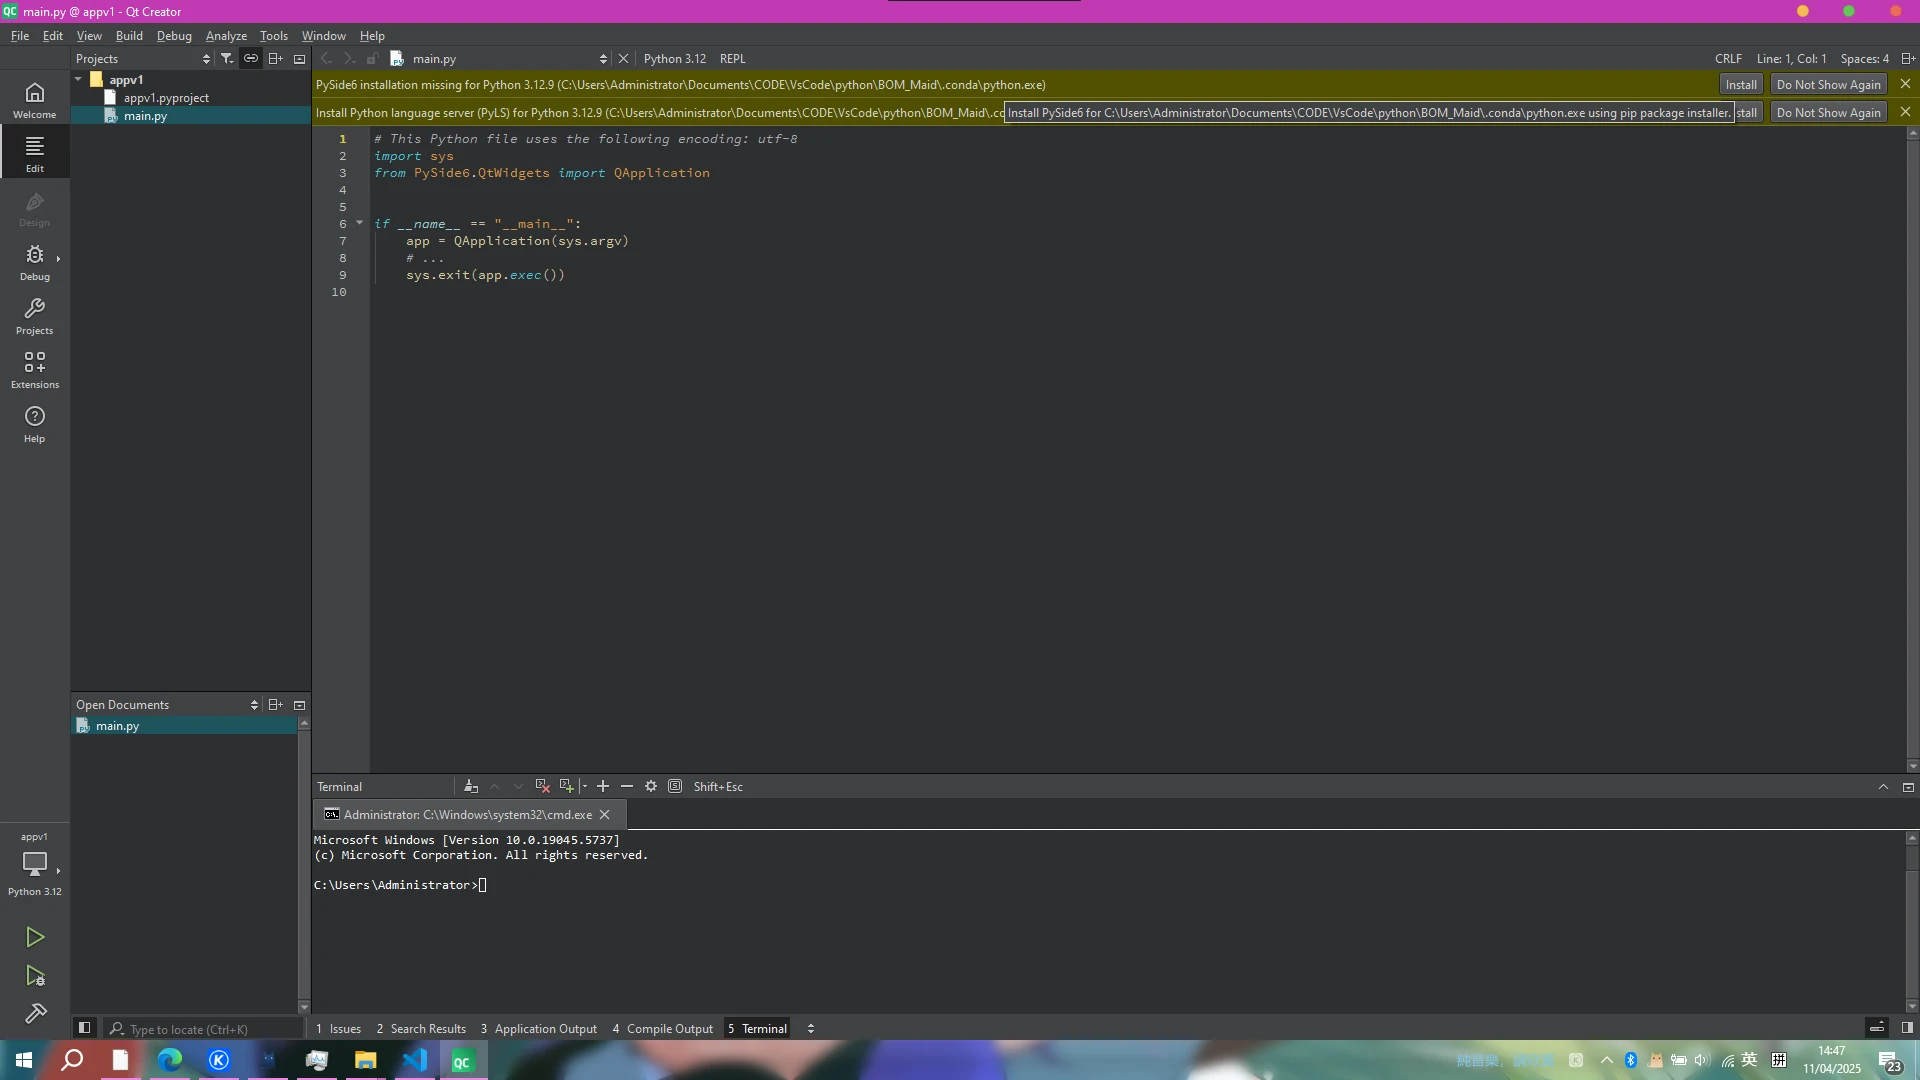Viewport: 1920px width, 1080px height.
Task: Toggle progress details button in status bar
Action: coord(1877,1028)
